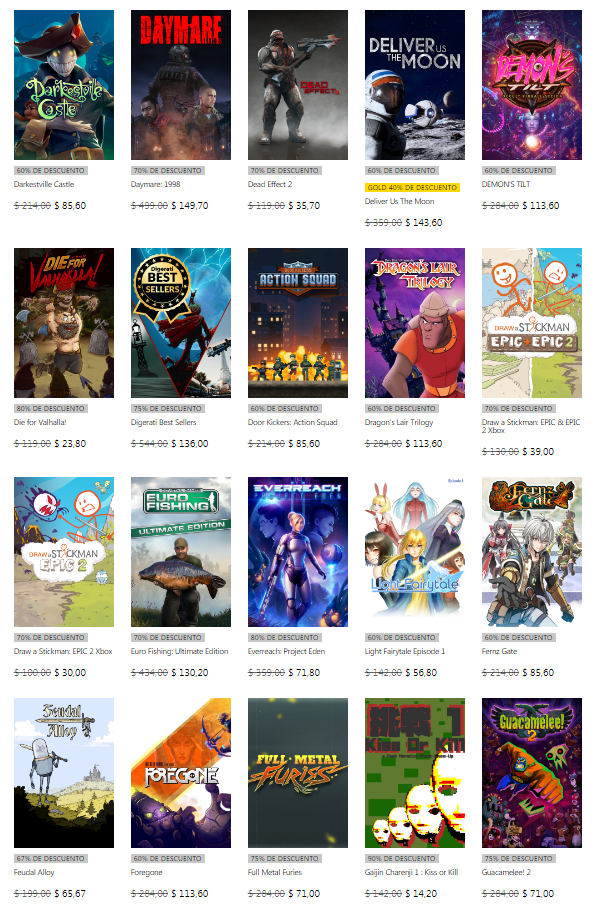Click the Gaijin Charenji 1 : Kiss or Kill title
599x907 pixels.
coord(411,872)
